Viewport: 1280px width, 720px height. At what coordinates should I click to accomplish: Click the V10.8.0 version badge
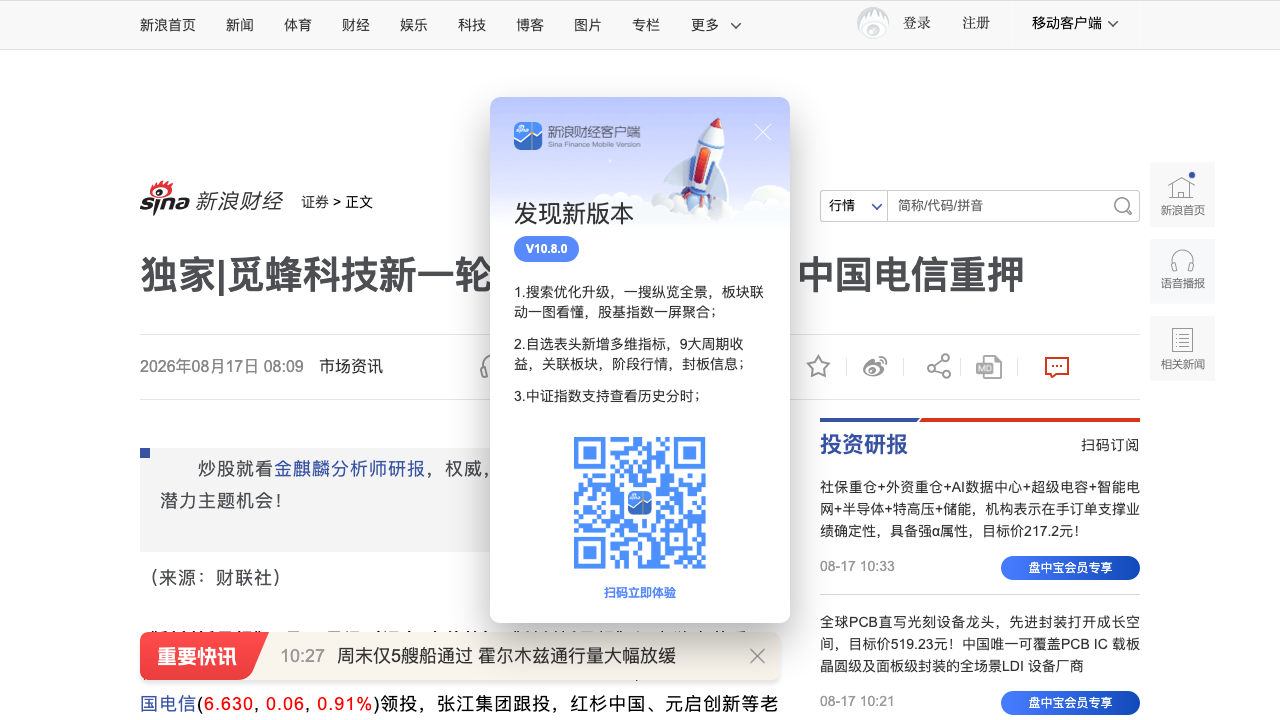(546, 249)
